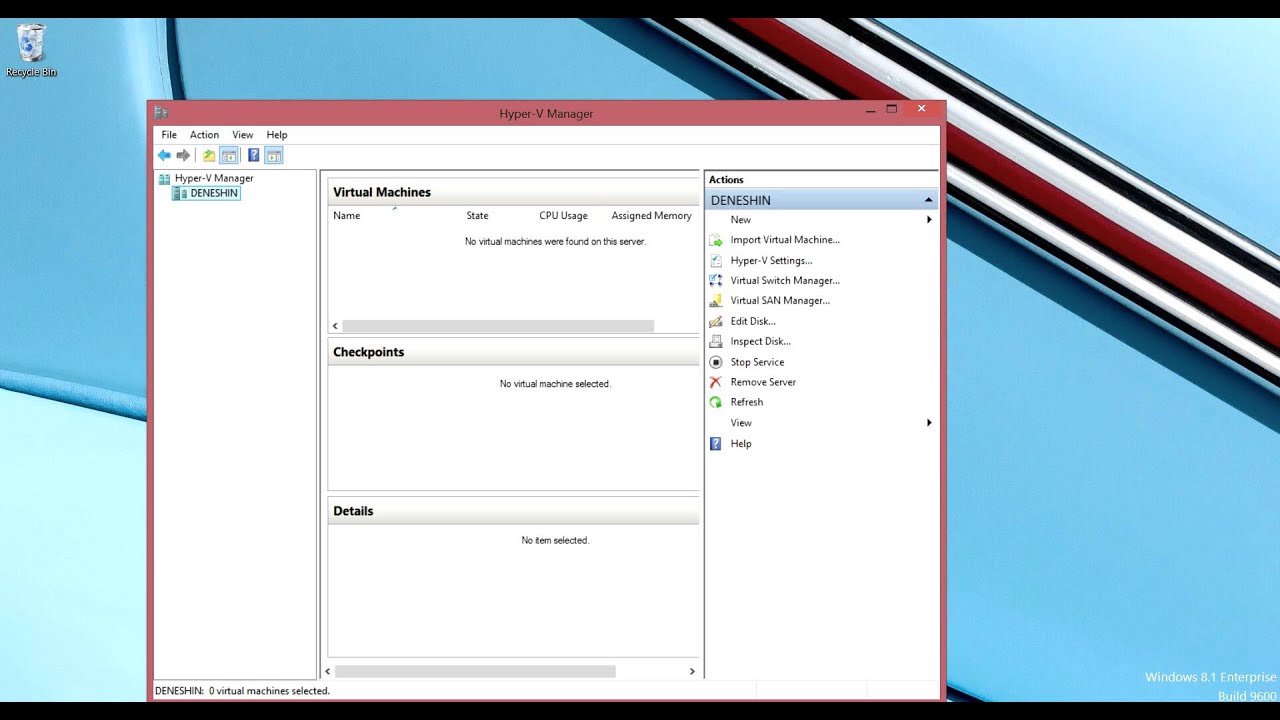Expand the New submenu arrow in Actions
The height and width of the screenshot is (720, 1280).
click(929, 220)
